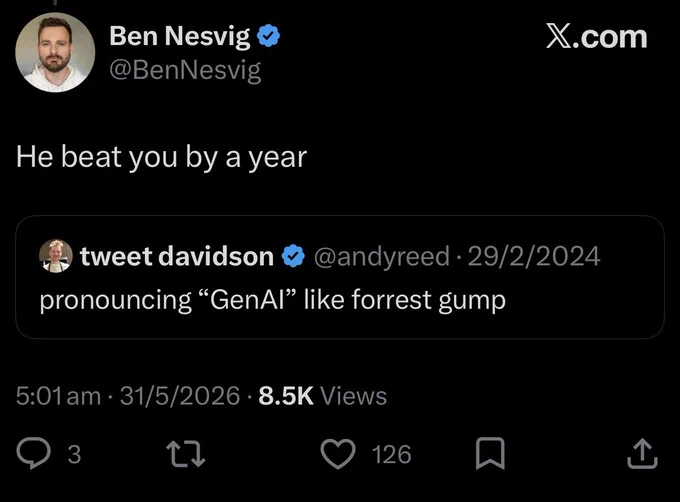Click the repost arrows icon
This screenshot has width=680, height=502.
click(186, 454)
